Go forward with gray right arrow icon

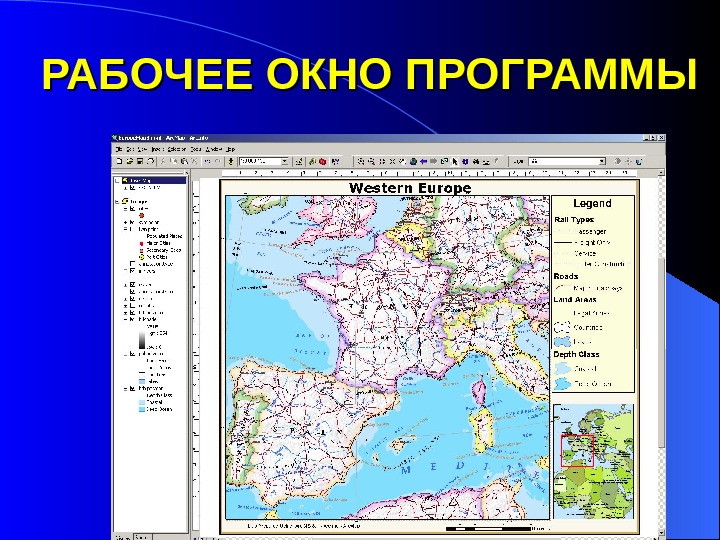(x=433, y=161)
